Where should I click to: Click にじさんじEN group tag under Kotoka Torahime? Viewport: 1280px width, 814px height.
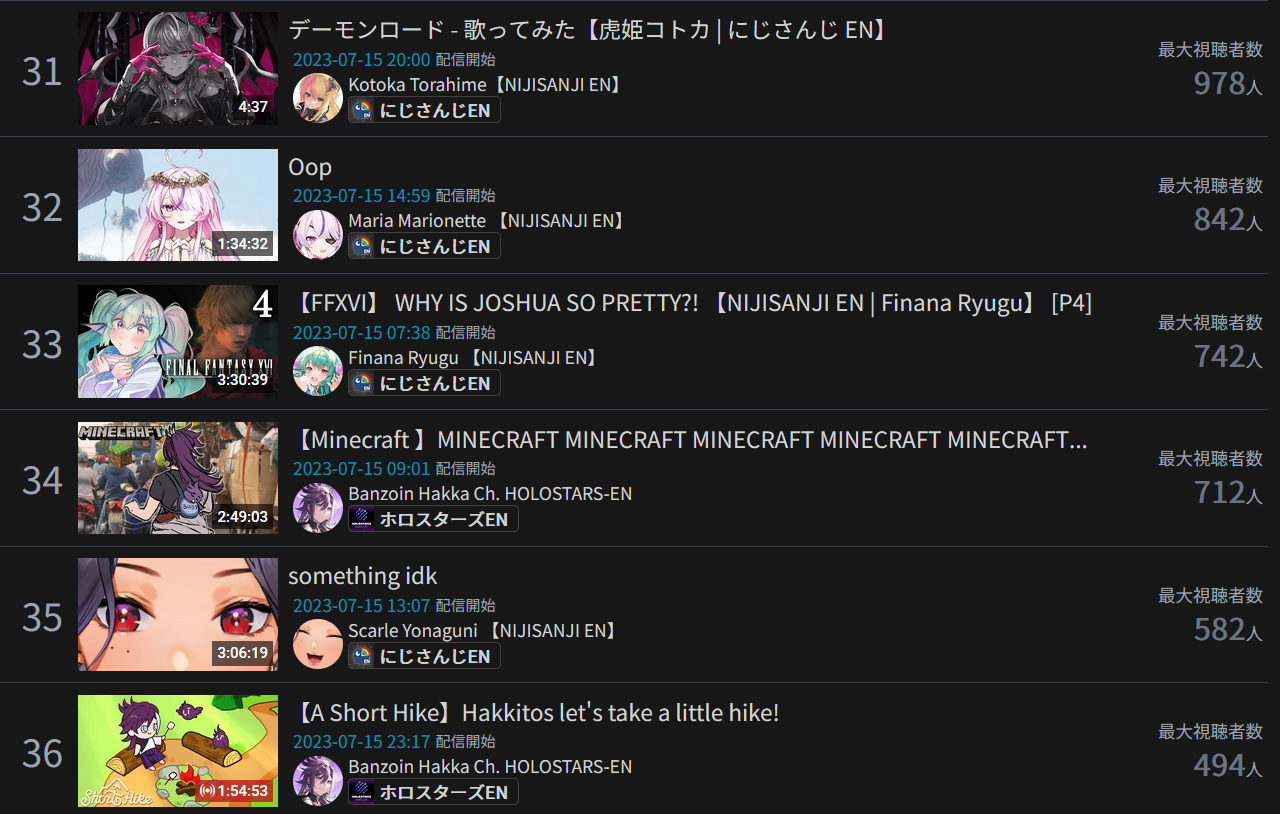(424, 110)
